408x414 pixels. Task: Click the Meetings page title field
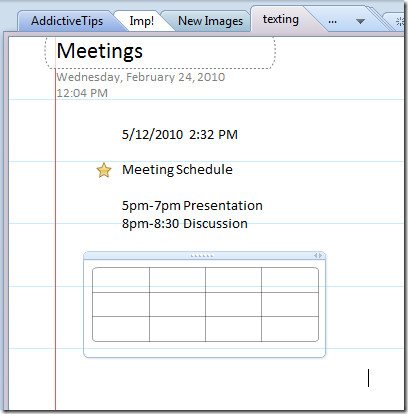click(x=160, y=52)
